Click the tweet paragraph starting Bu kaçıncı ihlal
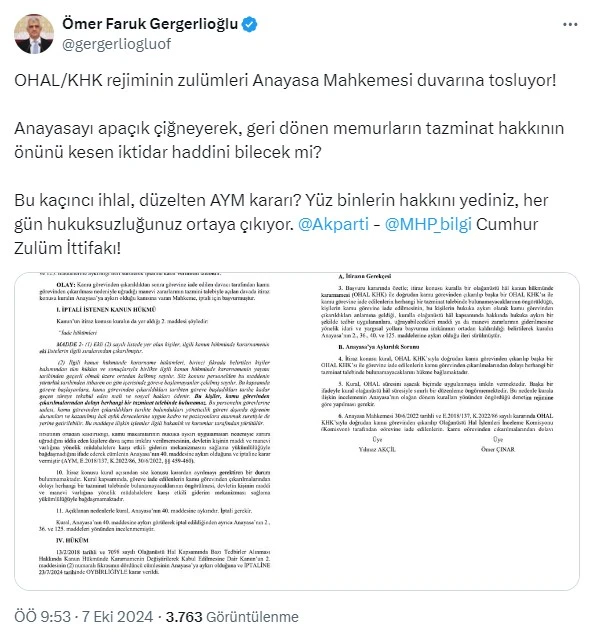Viewport: 590px width, 634px height. 281,224
